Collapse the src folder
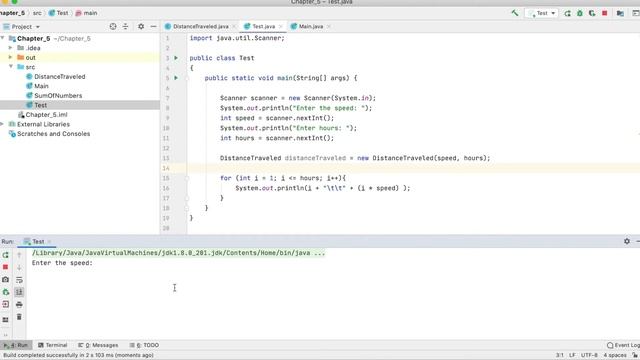The height and width of the screenshot is (360, 640). point(11,67)
